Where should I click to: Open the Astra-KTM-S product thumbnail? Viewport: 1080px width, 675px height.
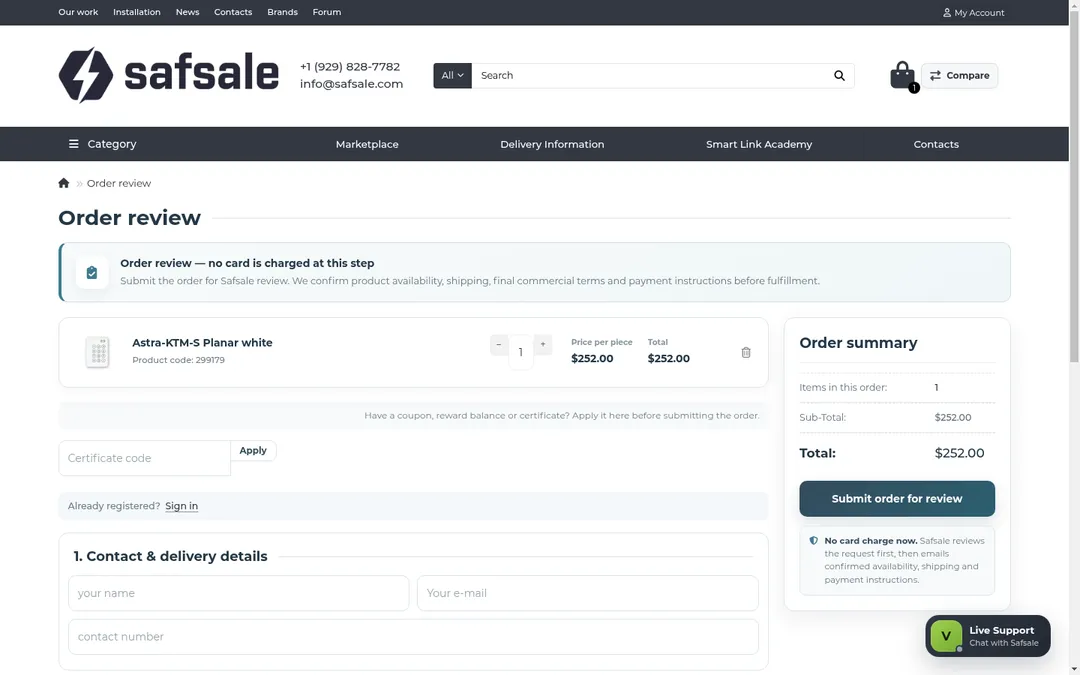[98, 353]
